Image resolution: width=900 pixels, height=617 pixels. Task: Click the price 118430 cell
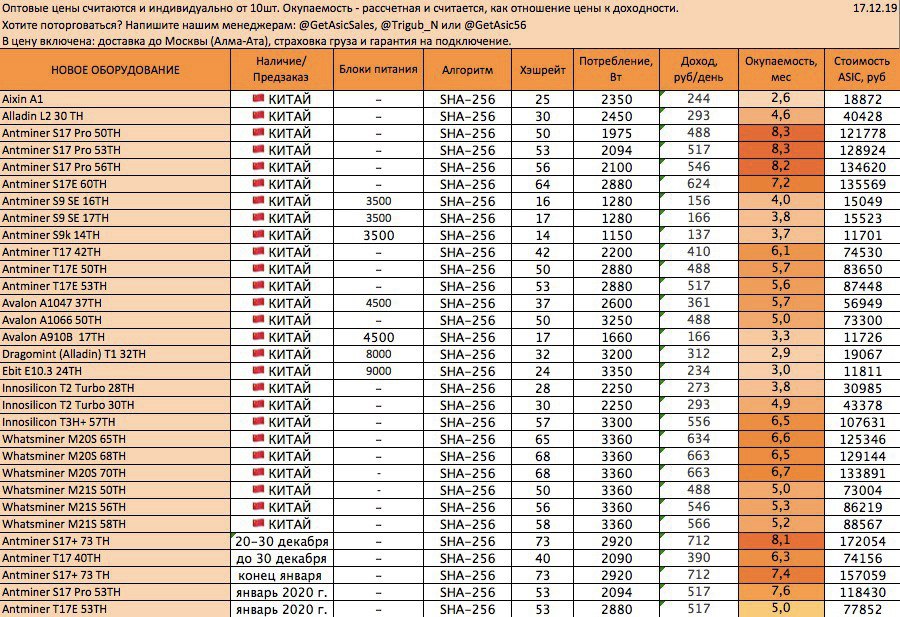click(x=862, y=592)
